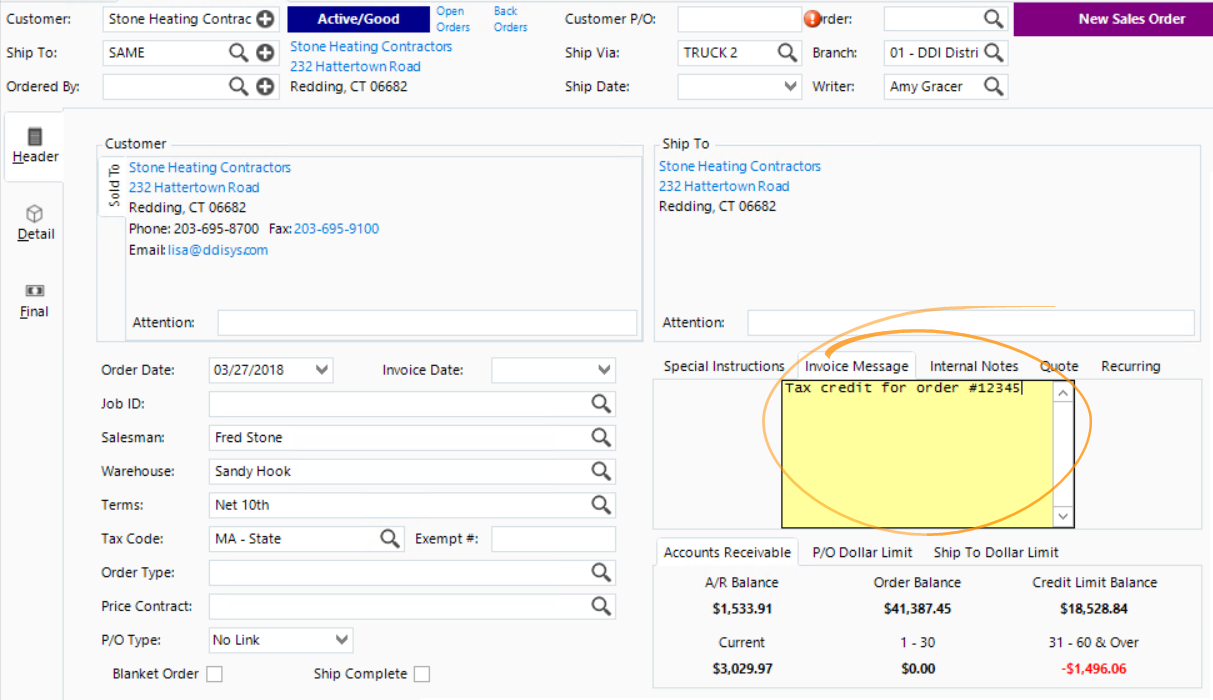Check the Ship Complete option

coord(421,674)
